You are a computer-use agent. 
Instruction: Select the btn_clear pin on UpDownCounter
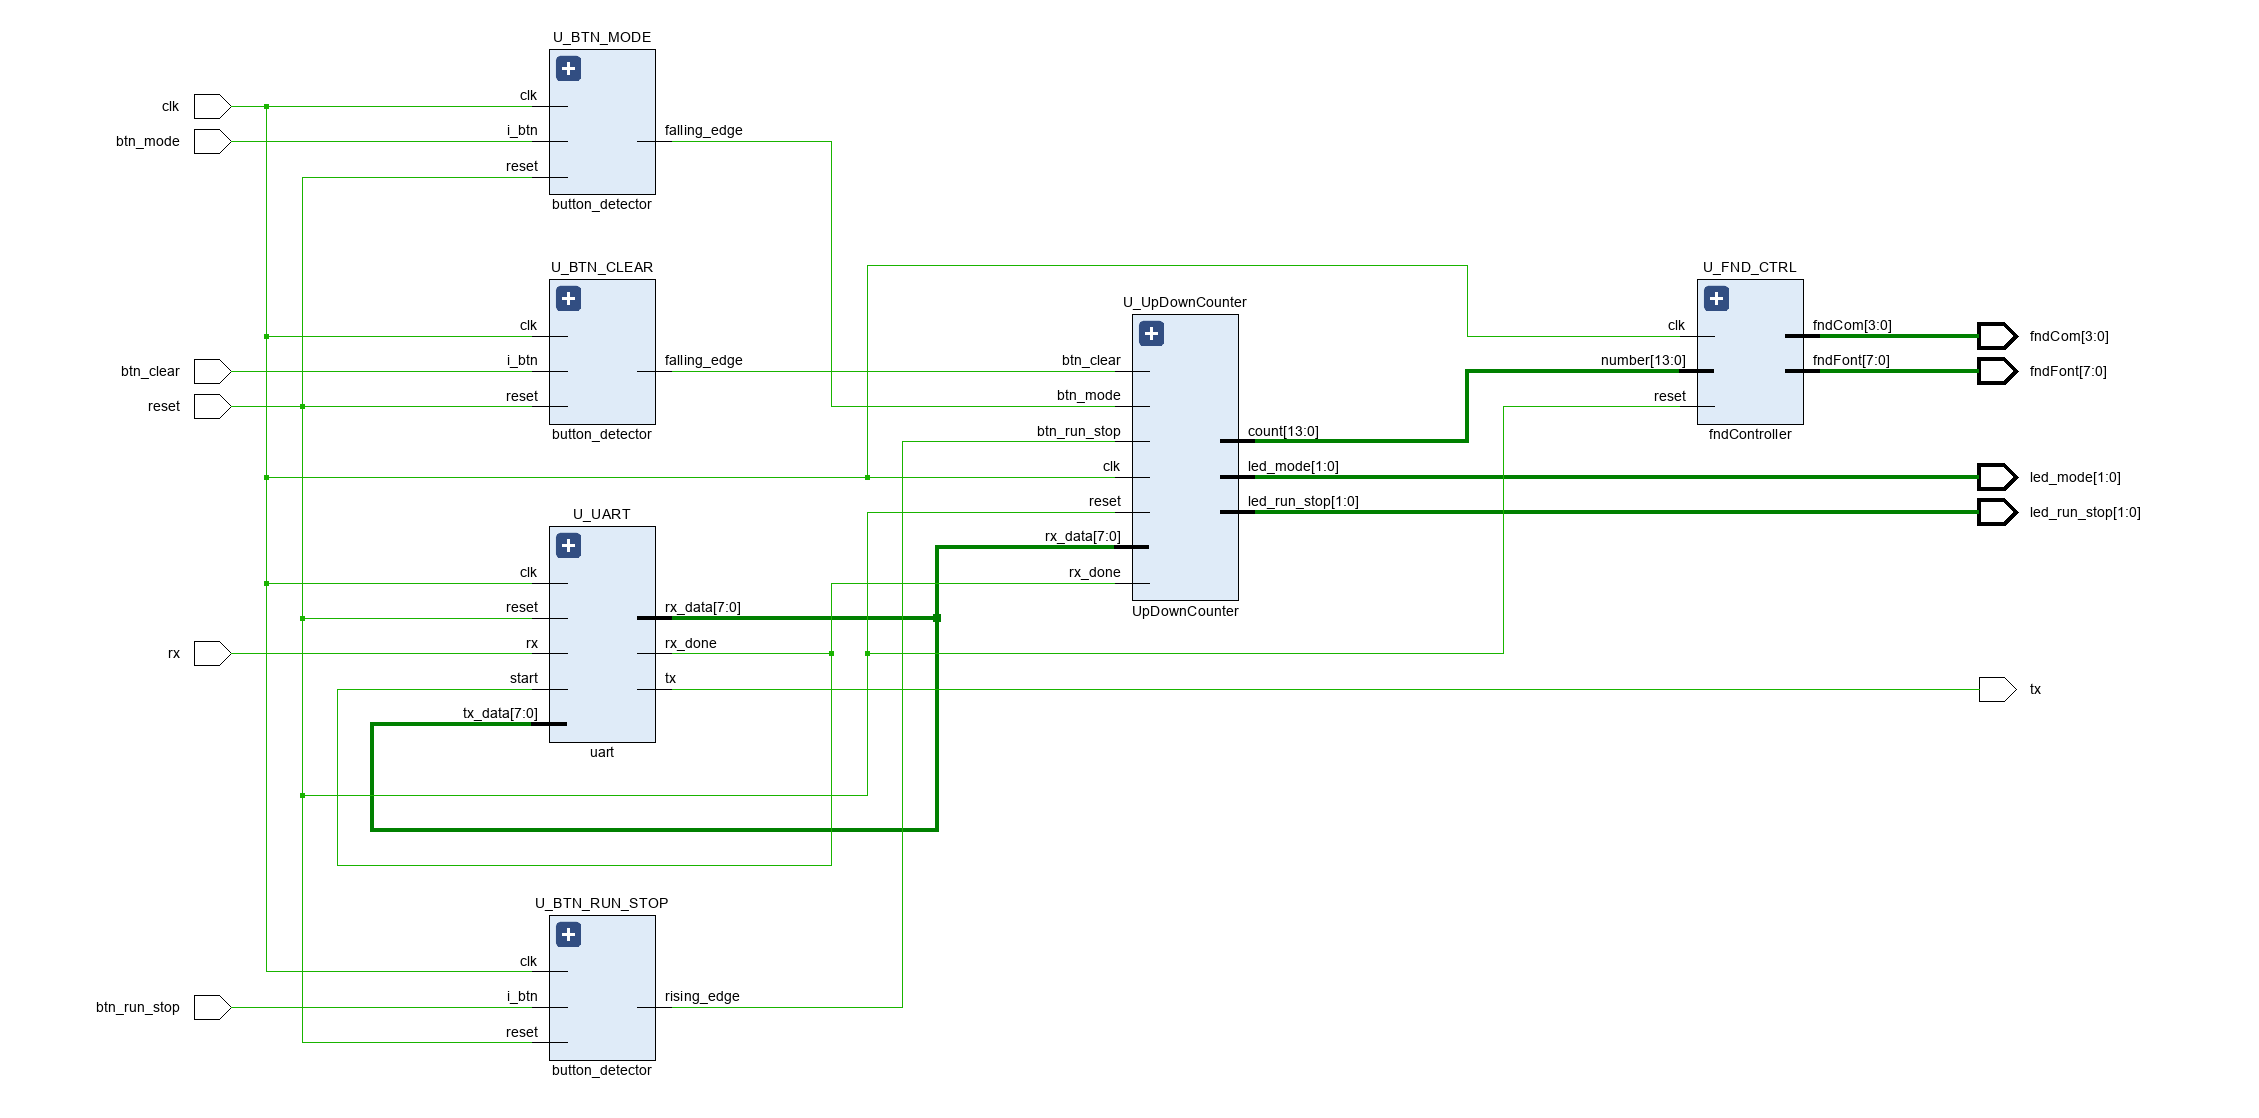1091,360
